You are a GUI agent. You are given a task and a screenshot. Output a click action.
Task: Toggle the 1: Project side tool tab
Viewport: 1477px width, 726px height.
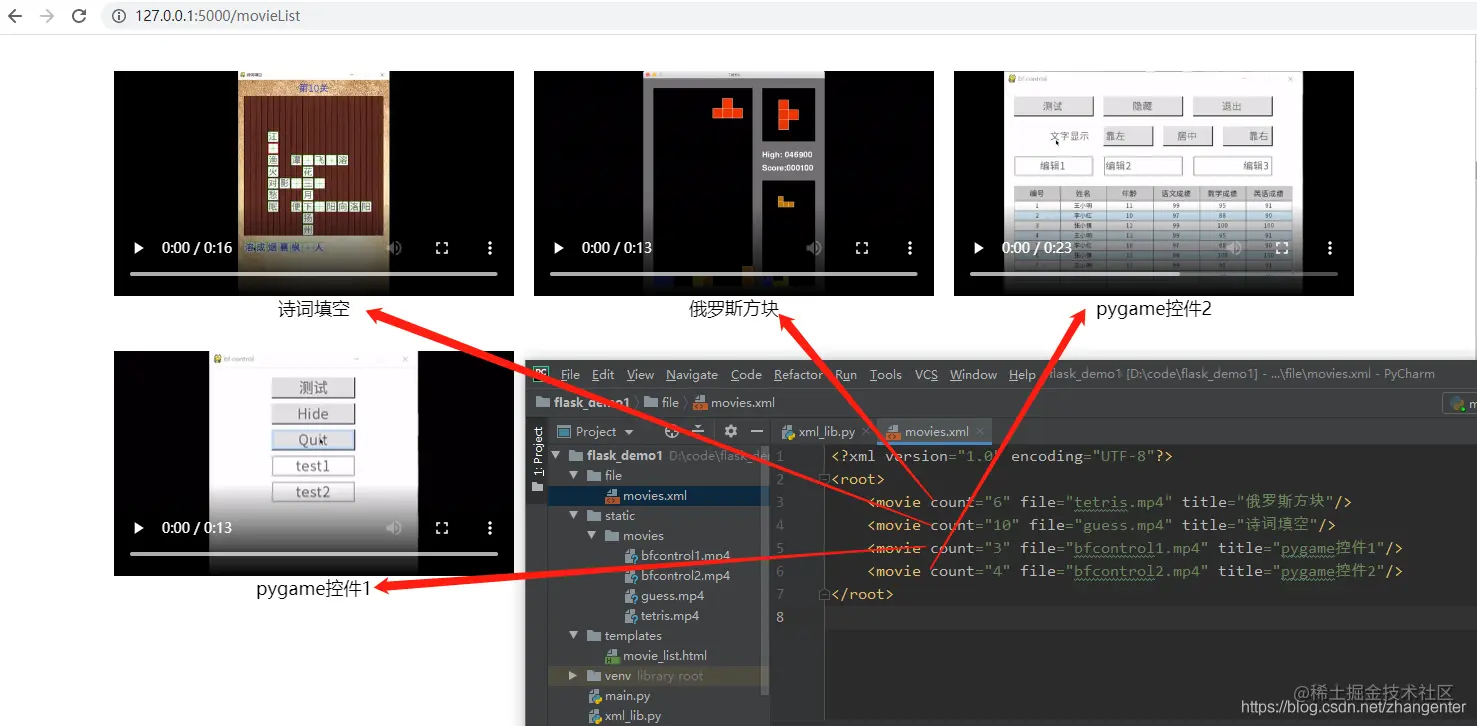[x=538, y=459]
